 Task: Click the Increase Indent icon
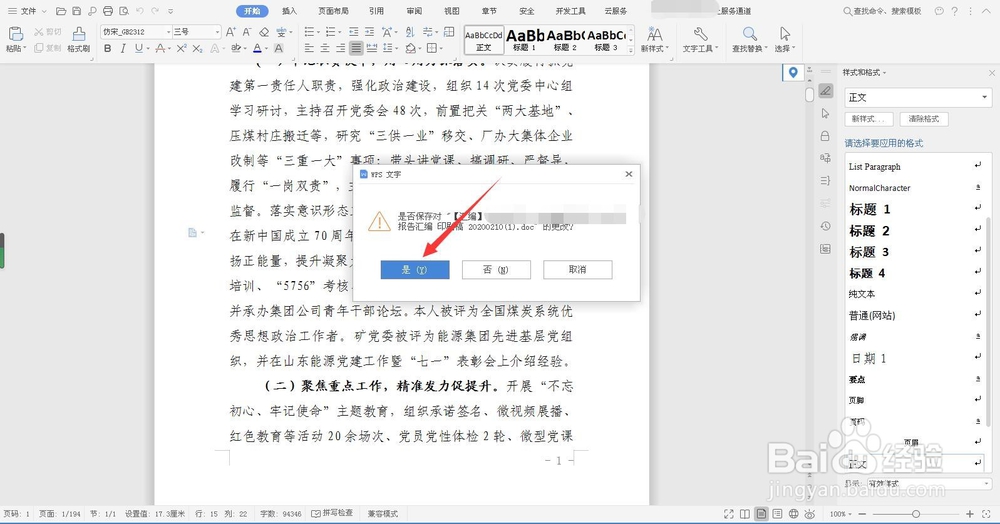(369, 32)
